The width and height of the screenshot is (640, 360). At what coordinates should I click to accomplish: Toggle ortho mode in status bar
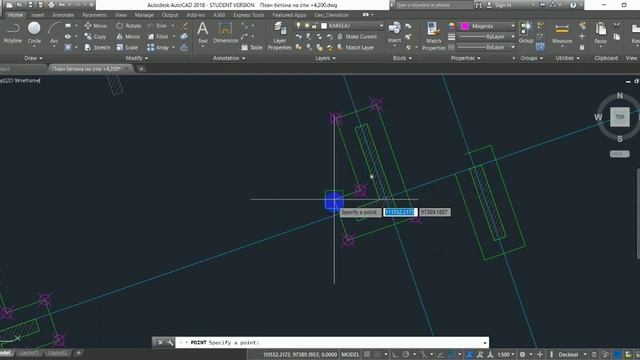(x=395, y=354)
